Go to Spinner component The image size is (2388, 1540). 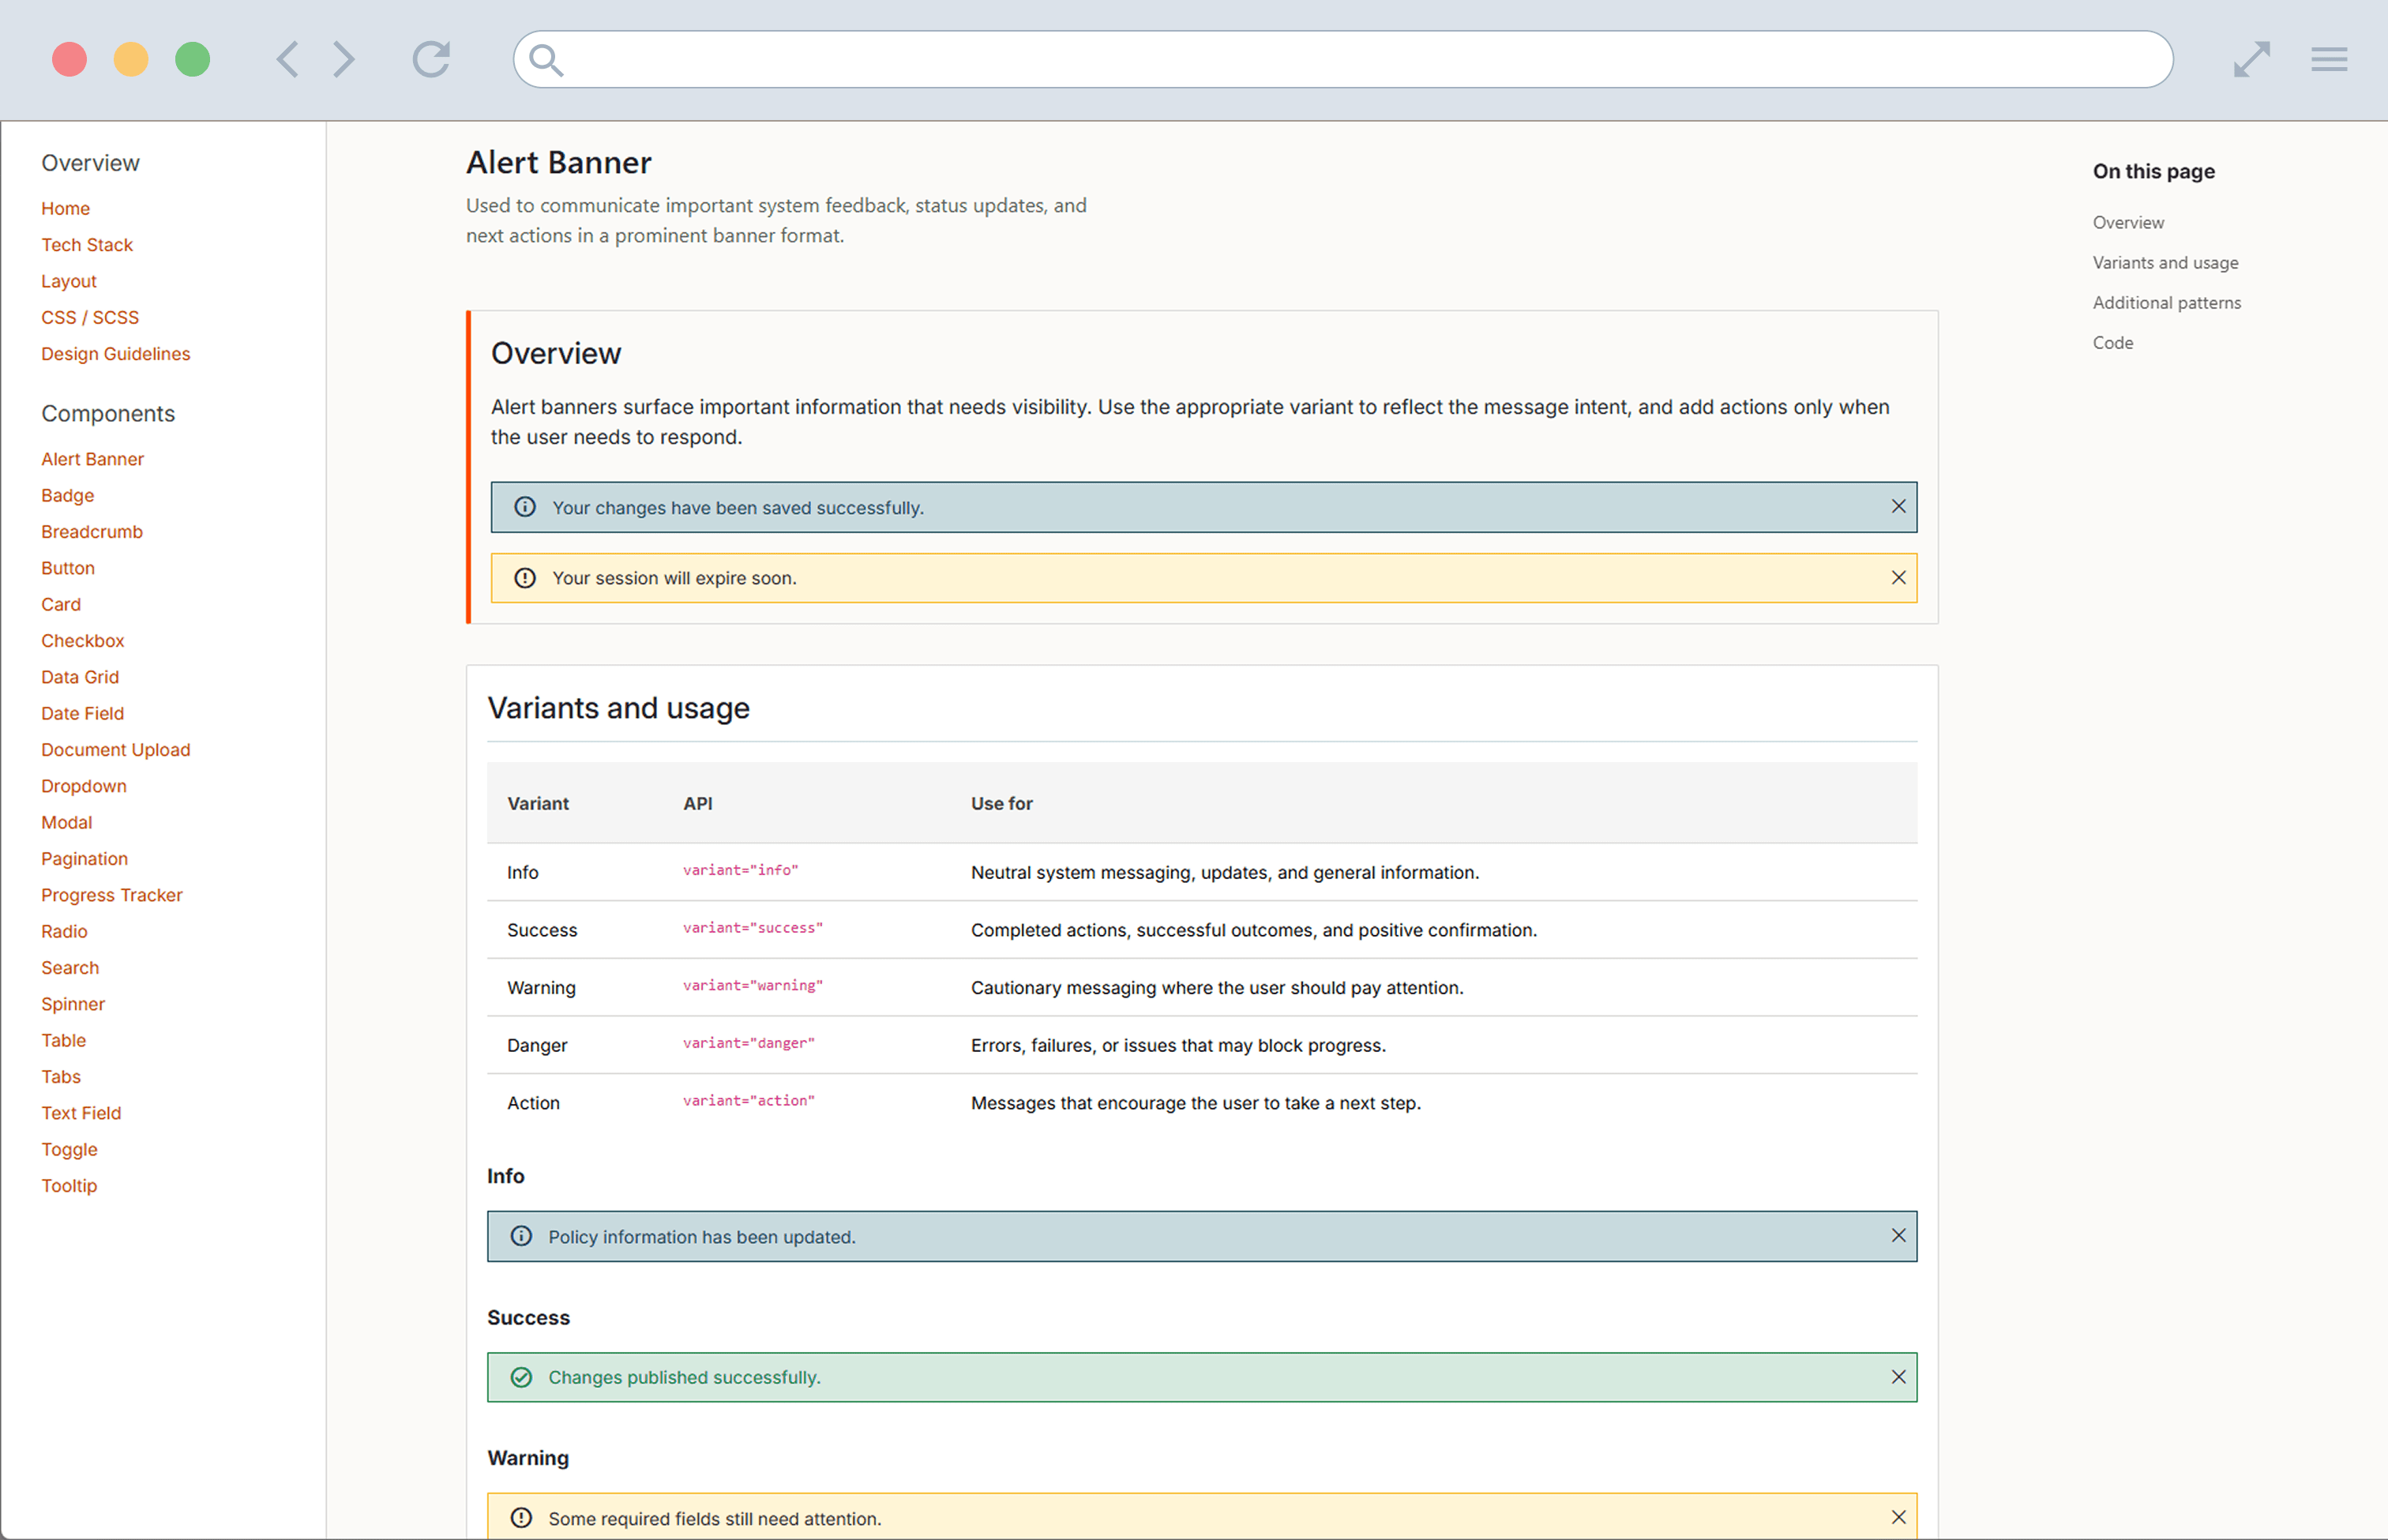73,1004
